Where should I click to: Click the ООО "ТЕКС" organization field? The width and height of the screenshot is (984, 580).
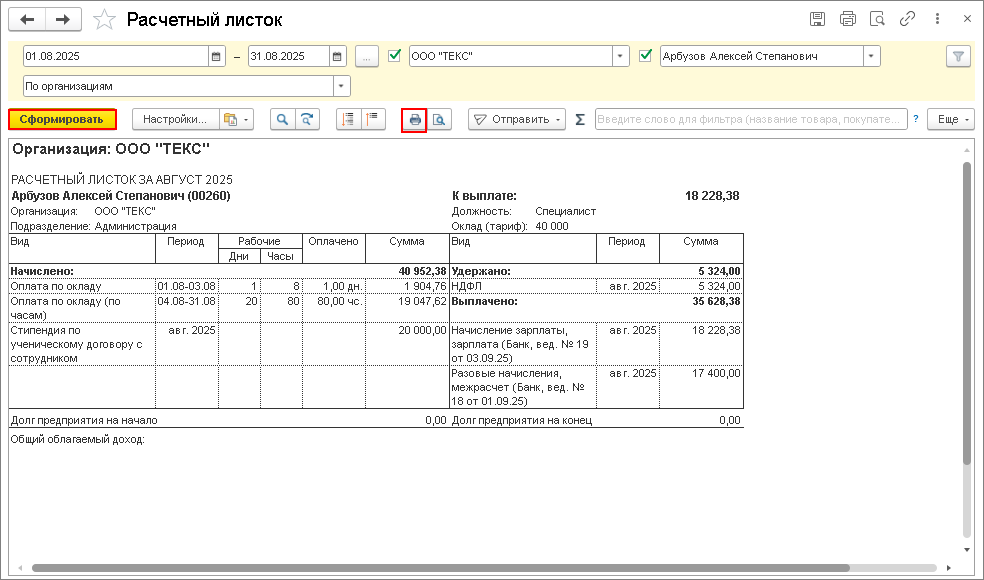(511, 56)
